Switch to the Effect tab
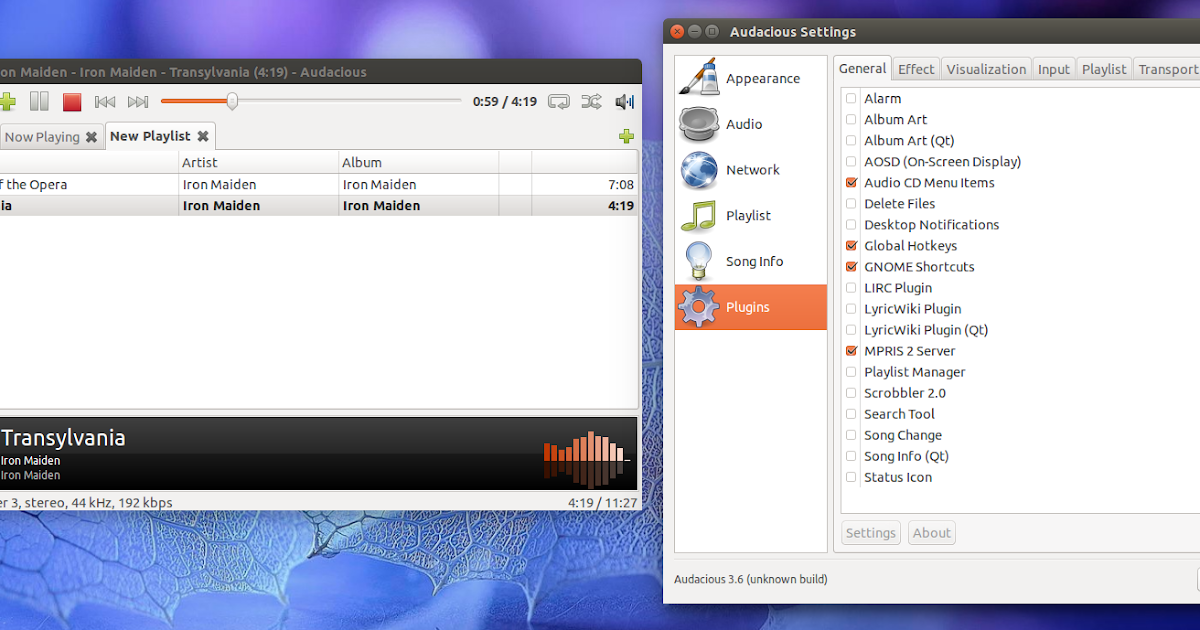This screenshot has height=630, width=1200. coord(916,68)
